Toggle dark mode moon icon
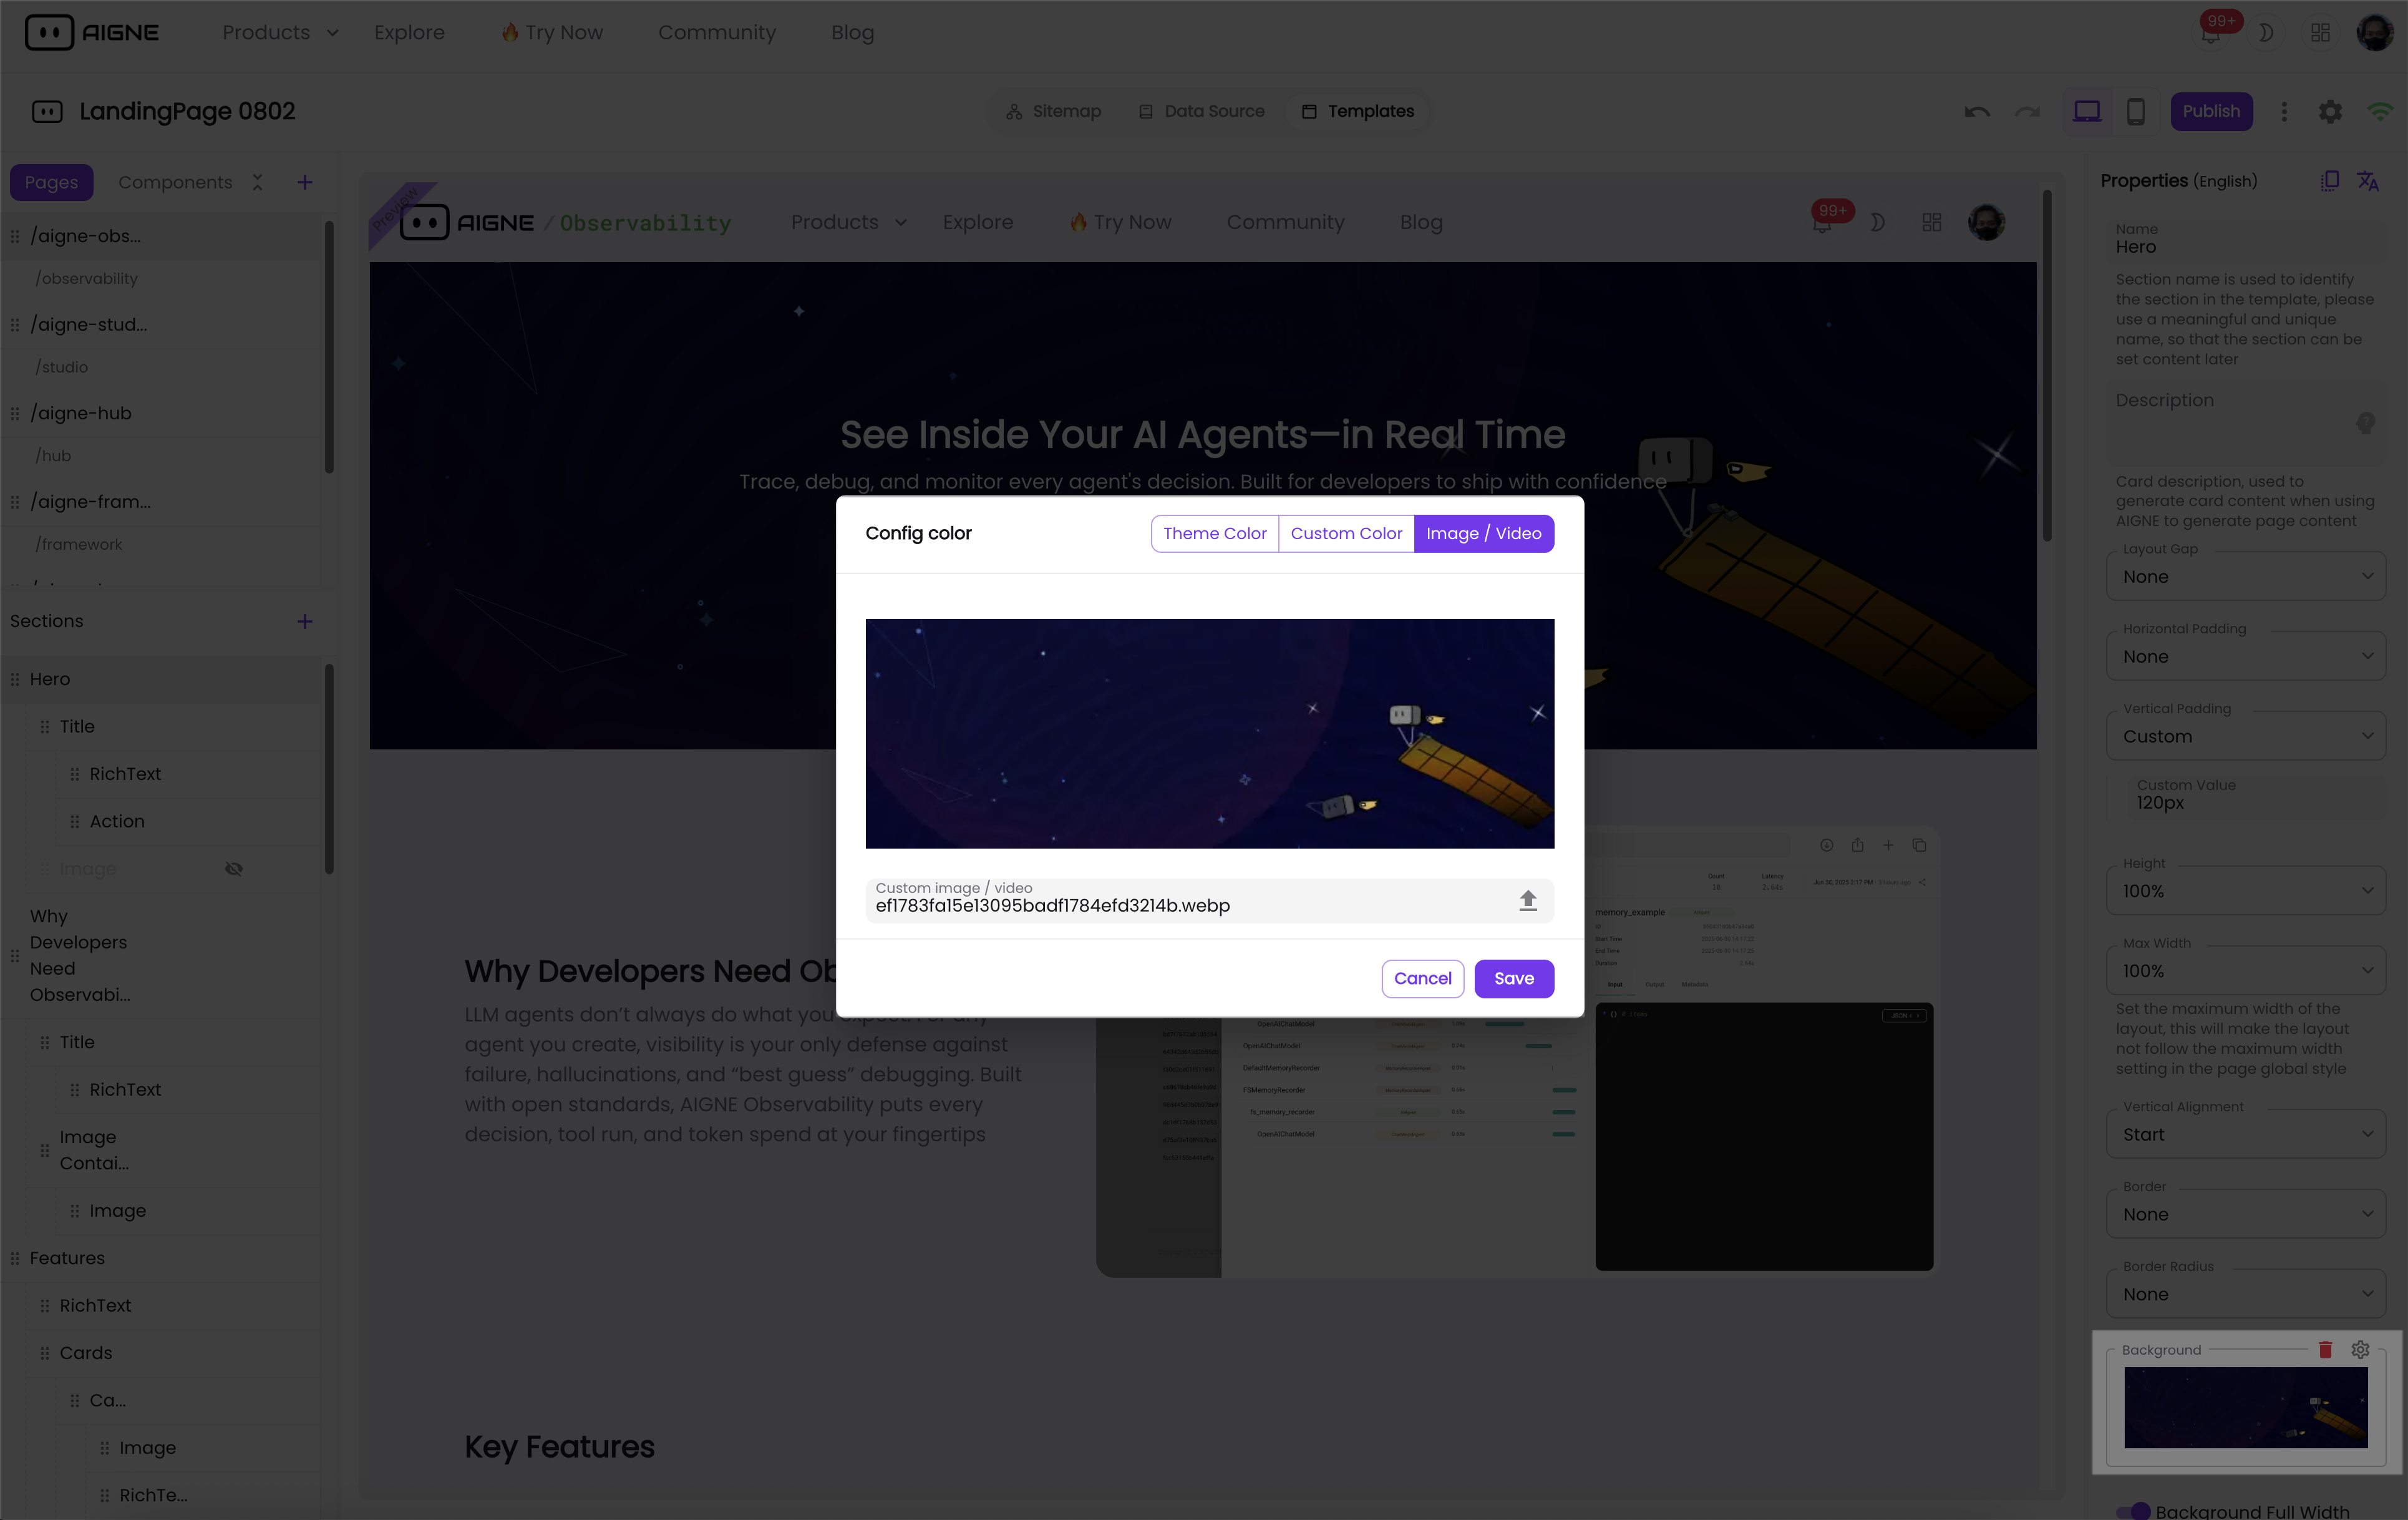The image size is (2408, 1520). [x=2266, y=32]
